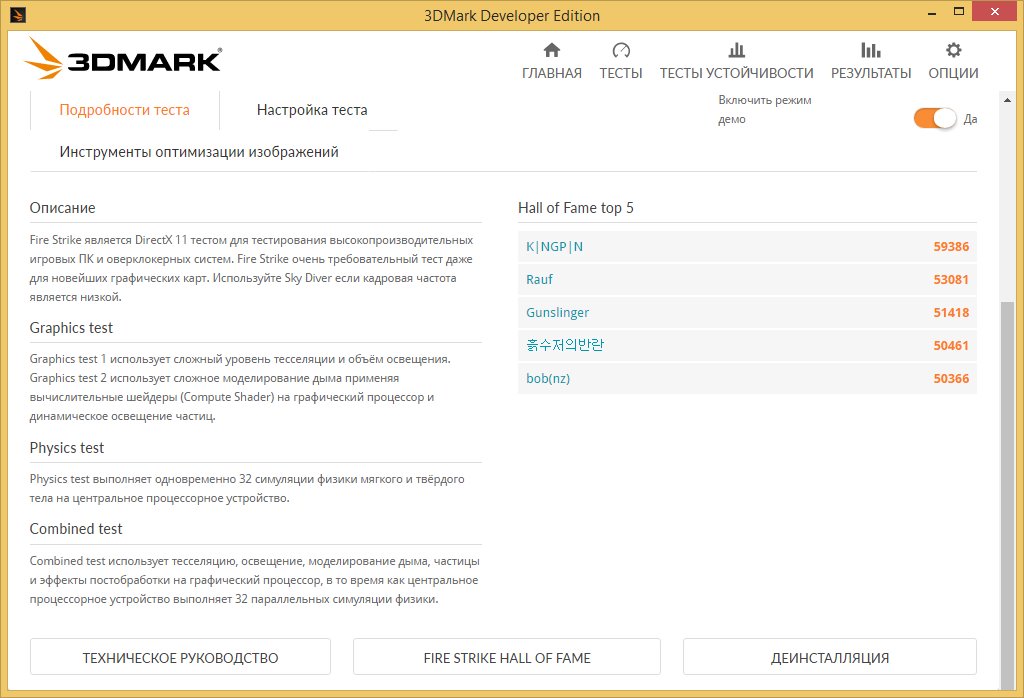Click the Hall of Fame top 5 heading

(x=575, y=208)
